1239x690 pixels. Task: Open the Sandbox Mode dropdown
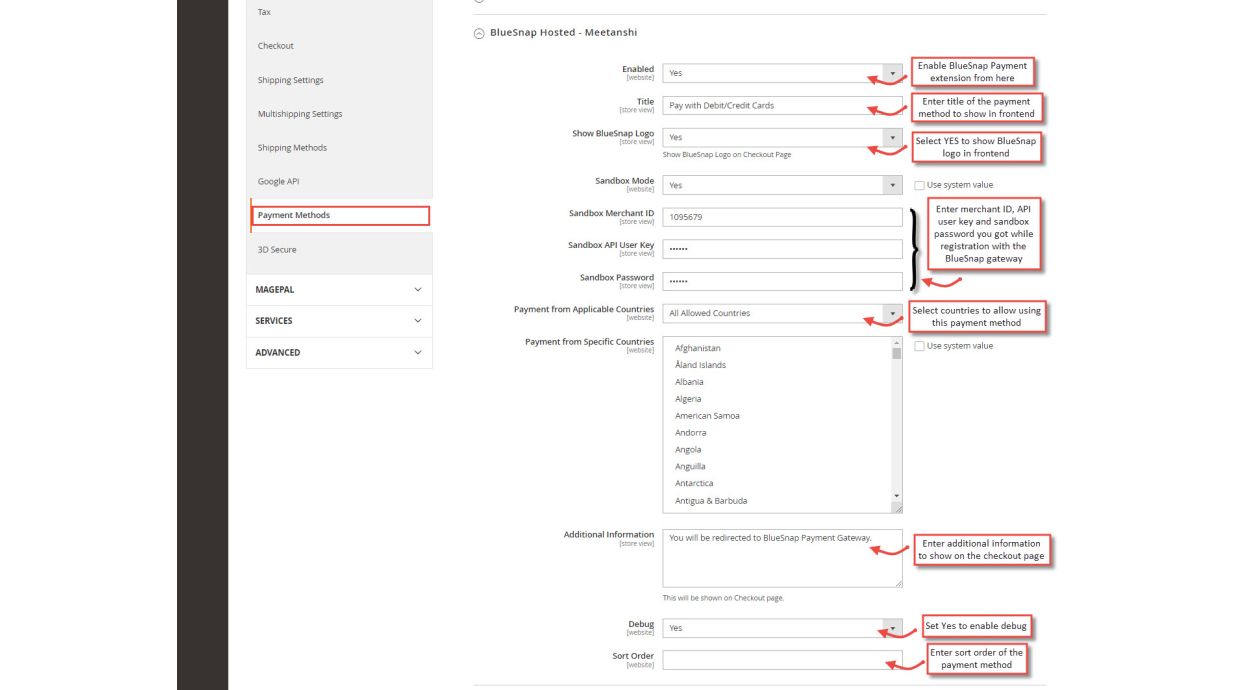(782, 185)
